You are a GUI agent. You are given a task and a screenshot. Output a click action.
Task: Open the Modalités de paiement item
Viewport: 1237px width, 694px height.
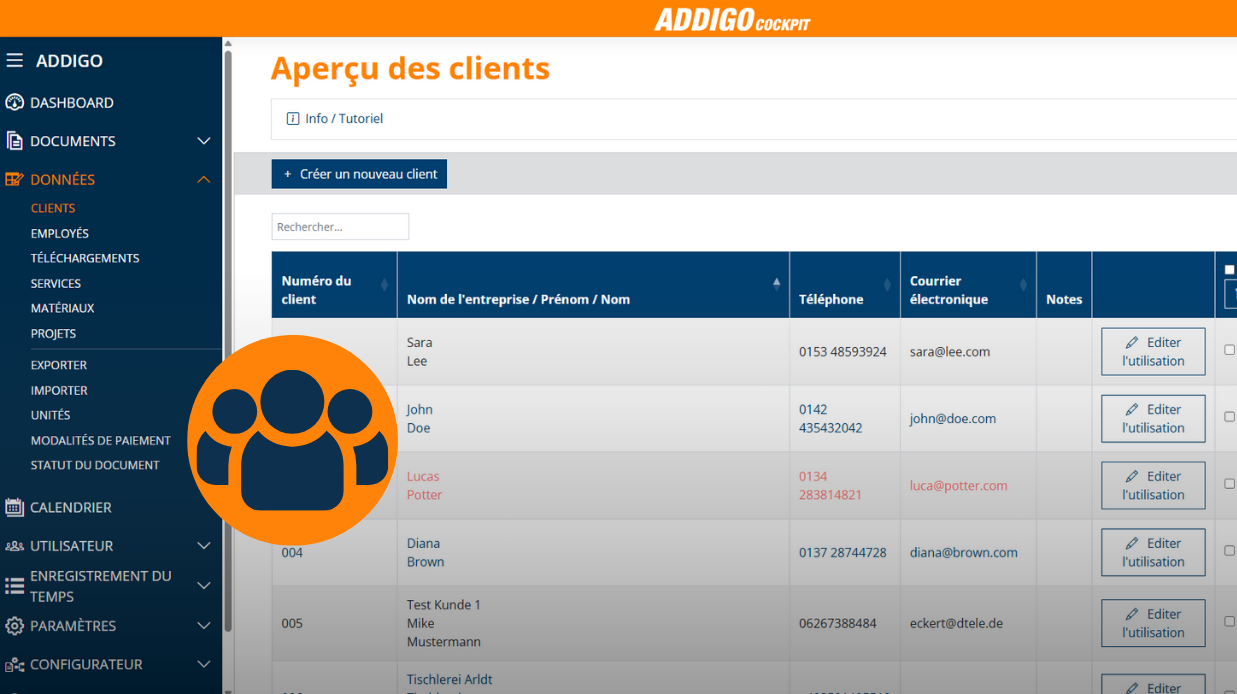pyautogui.click(x=101, y=440)
